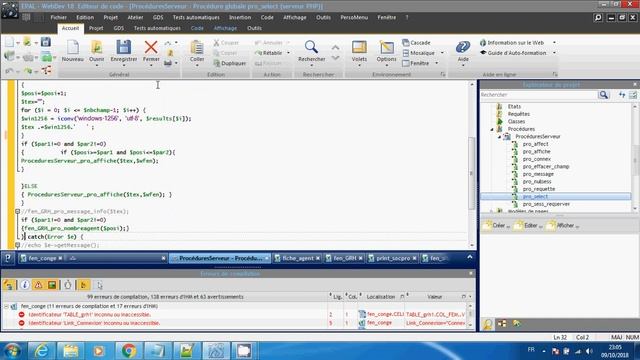640x360 pixels.
Task: Click the project explorer Rechercher field
Action: 538,95
